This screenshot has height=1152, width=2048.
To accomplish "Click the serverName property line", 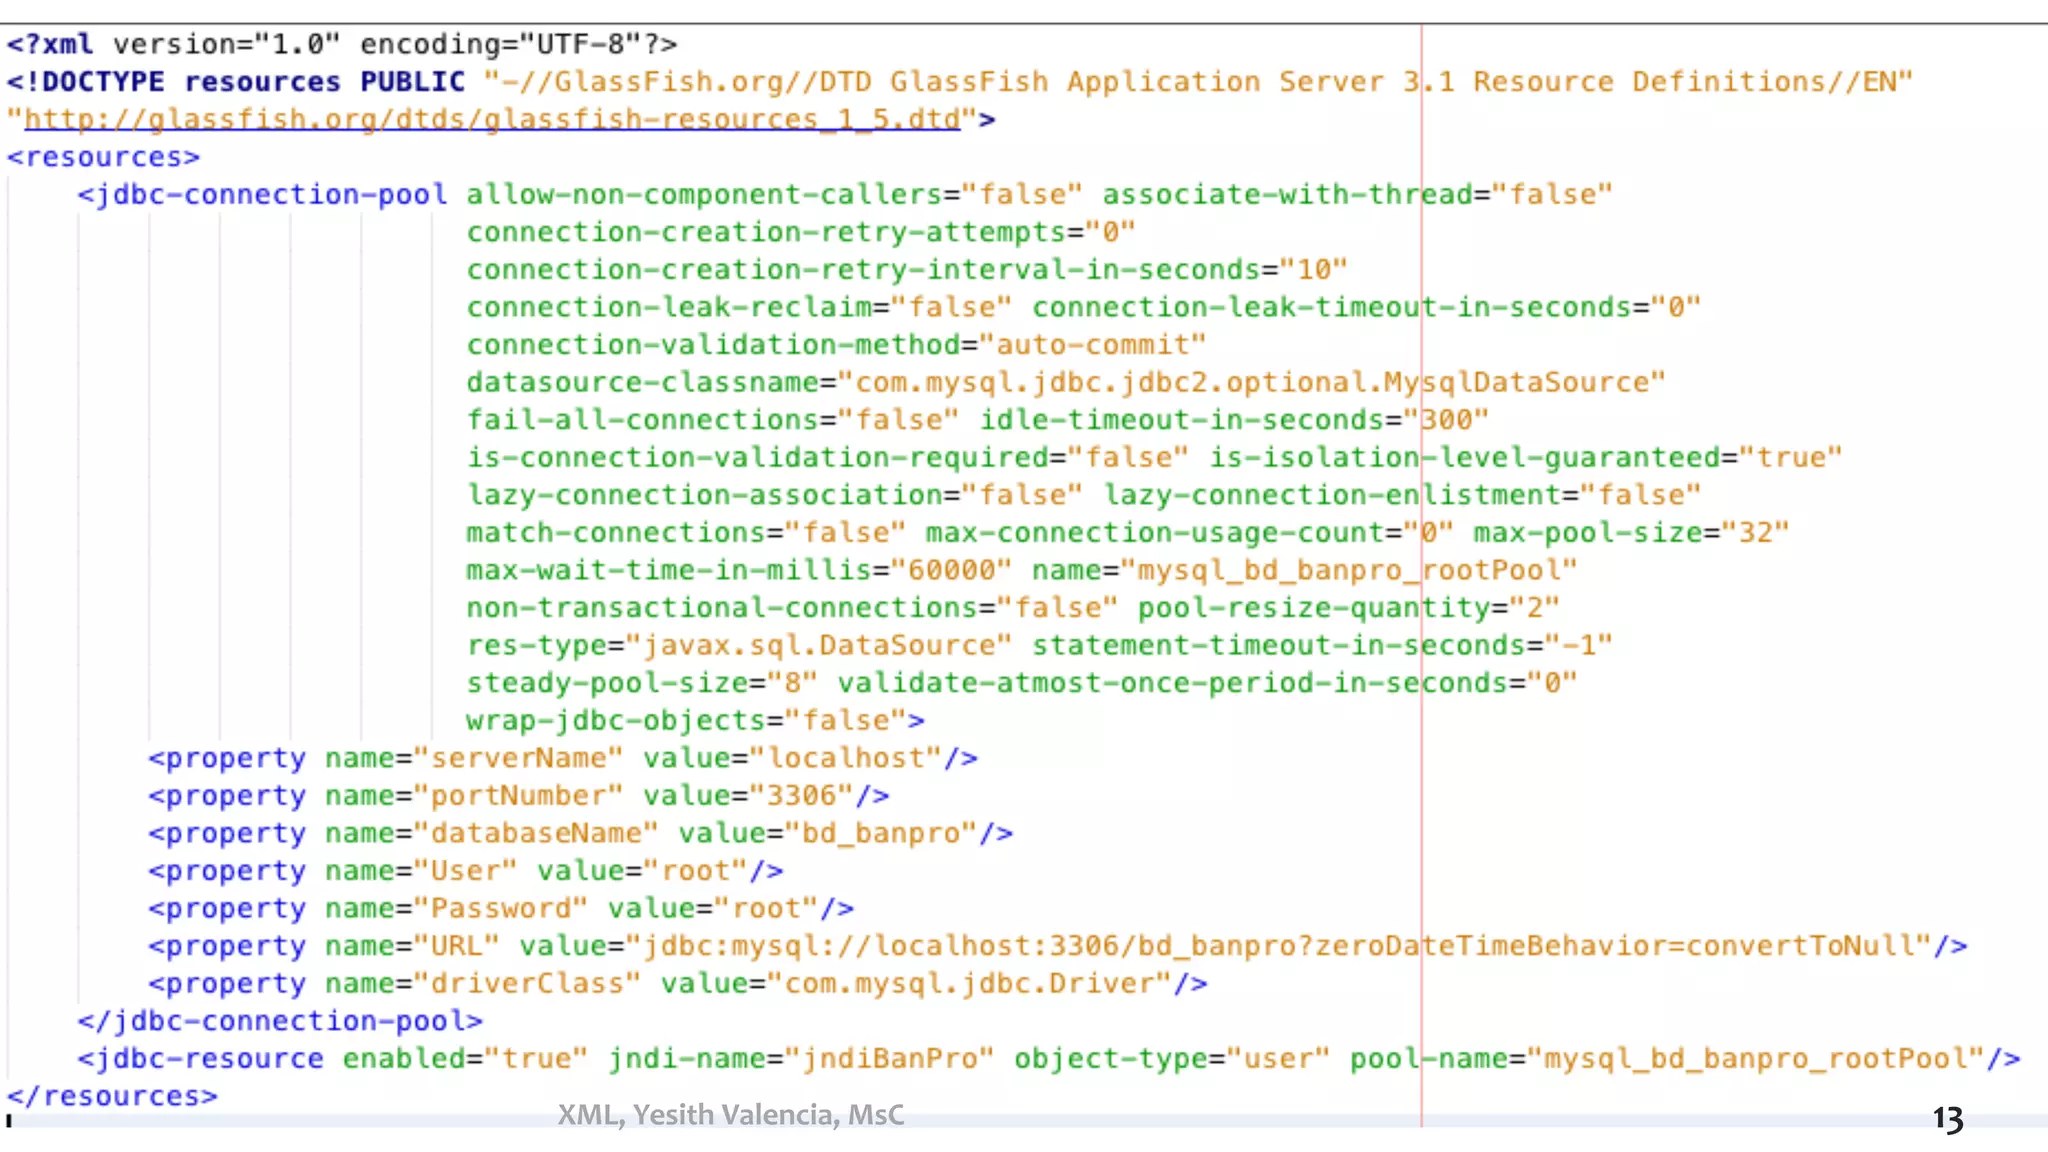I will pos(563,759).
